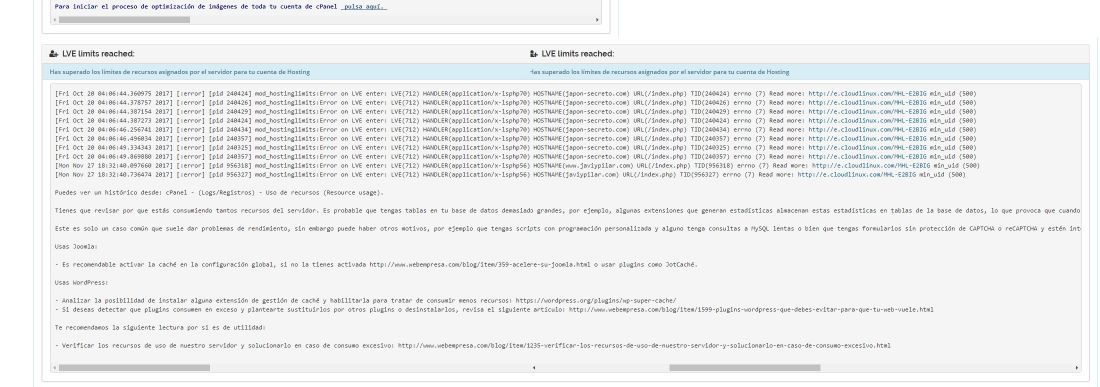Open cloudlinux link in 18:32:40.097660 log line
The image size is (1100, 387).
pyautogui.click(x=871, y=166)
